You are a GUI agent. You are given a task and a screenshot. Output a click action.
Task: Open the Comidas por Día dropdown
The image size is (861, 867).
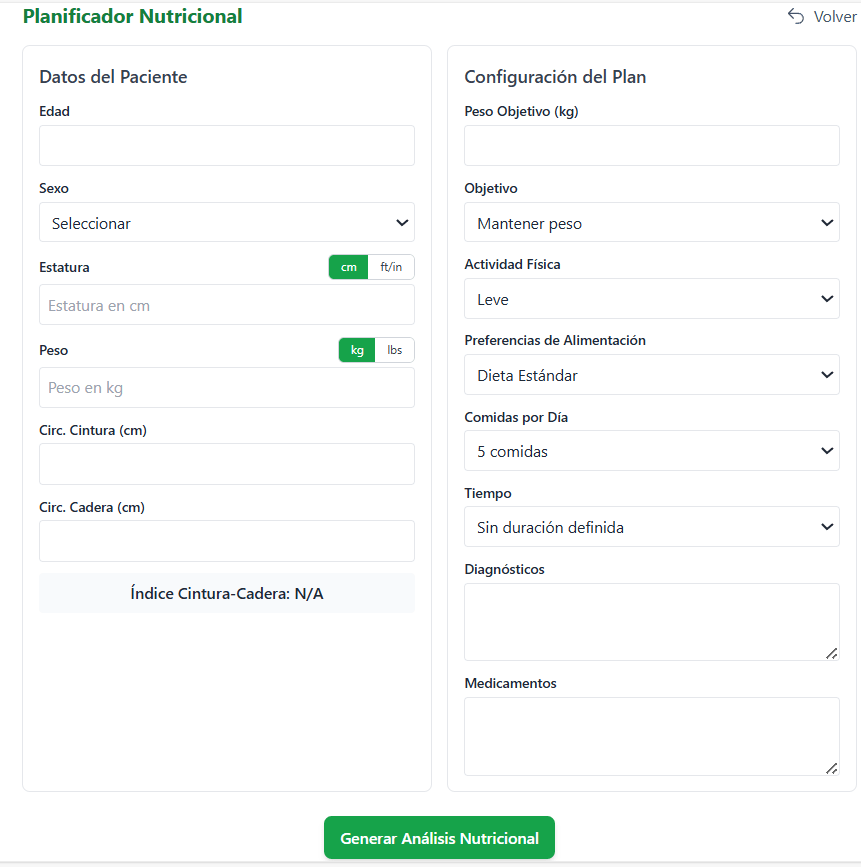point(652,451)
